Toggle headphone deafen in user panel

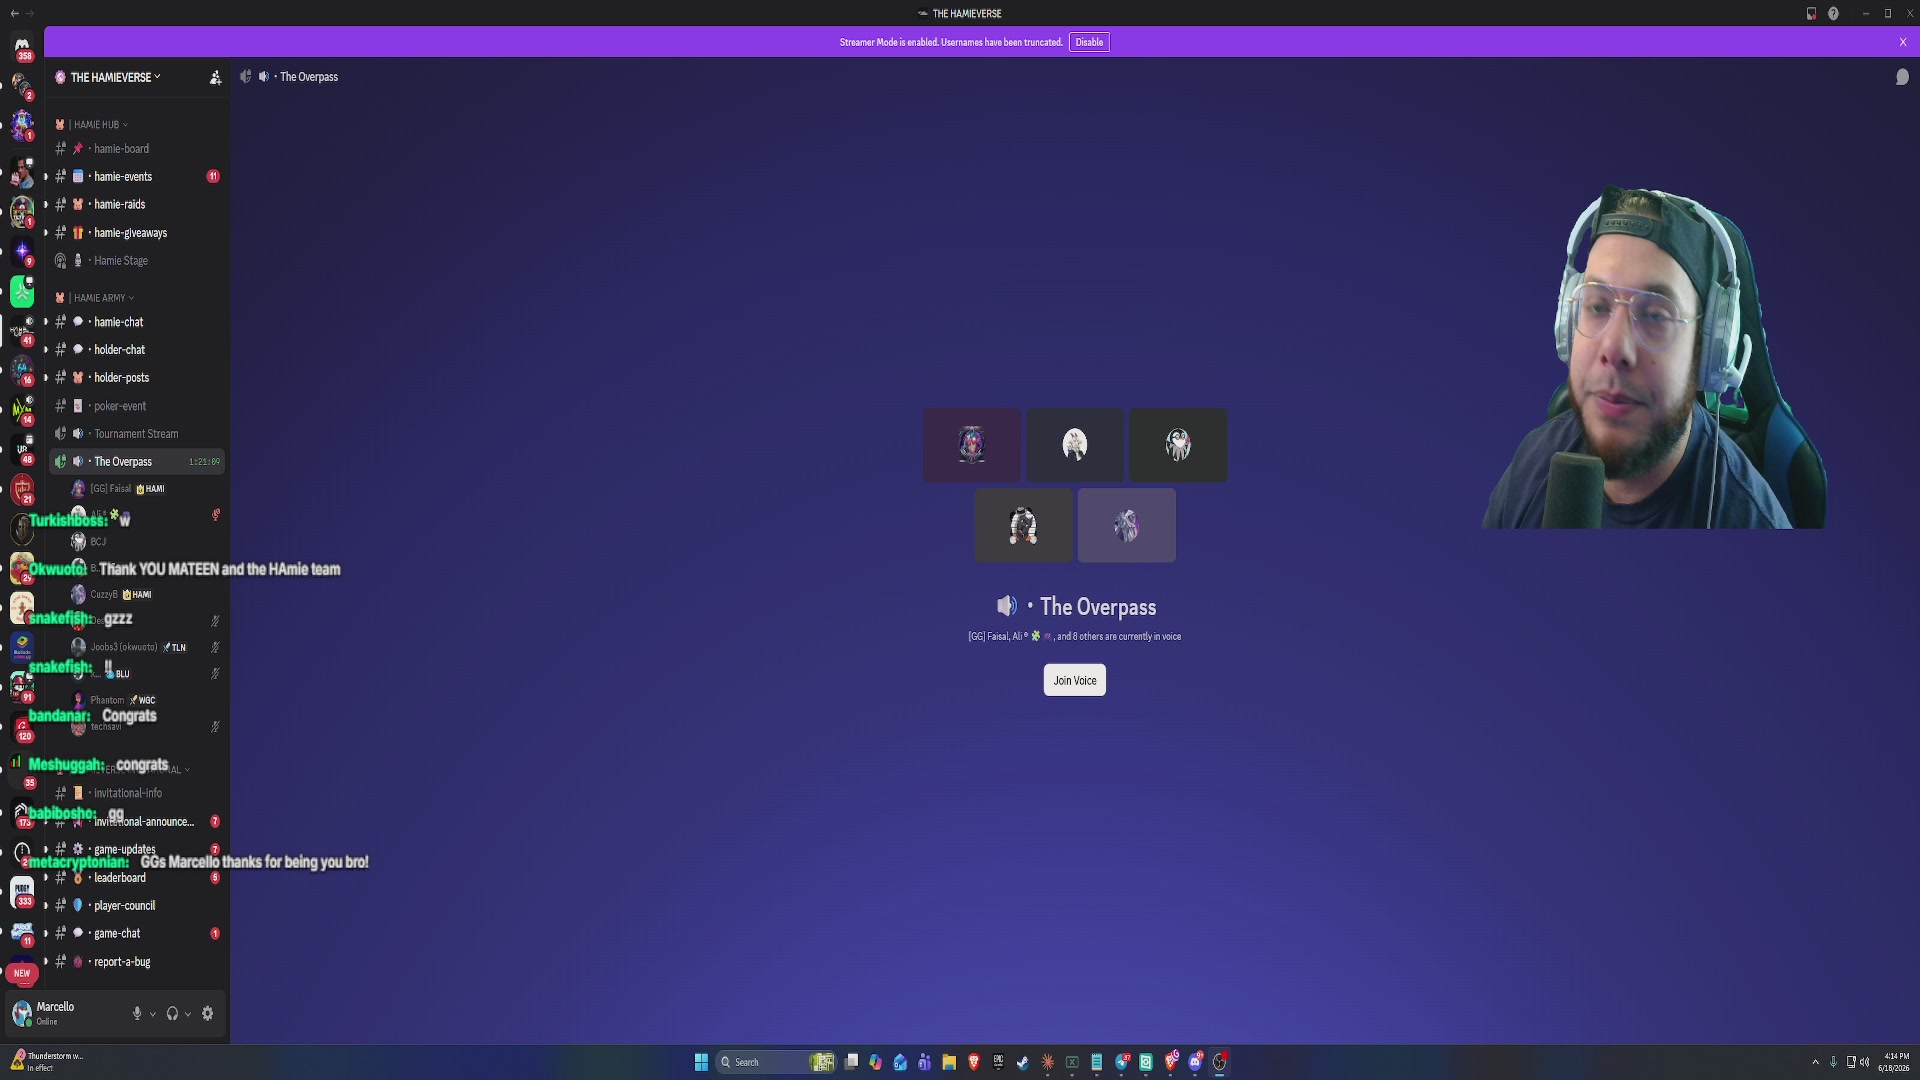(x=172, y=1013)
